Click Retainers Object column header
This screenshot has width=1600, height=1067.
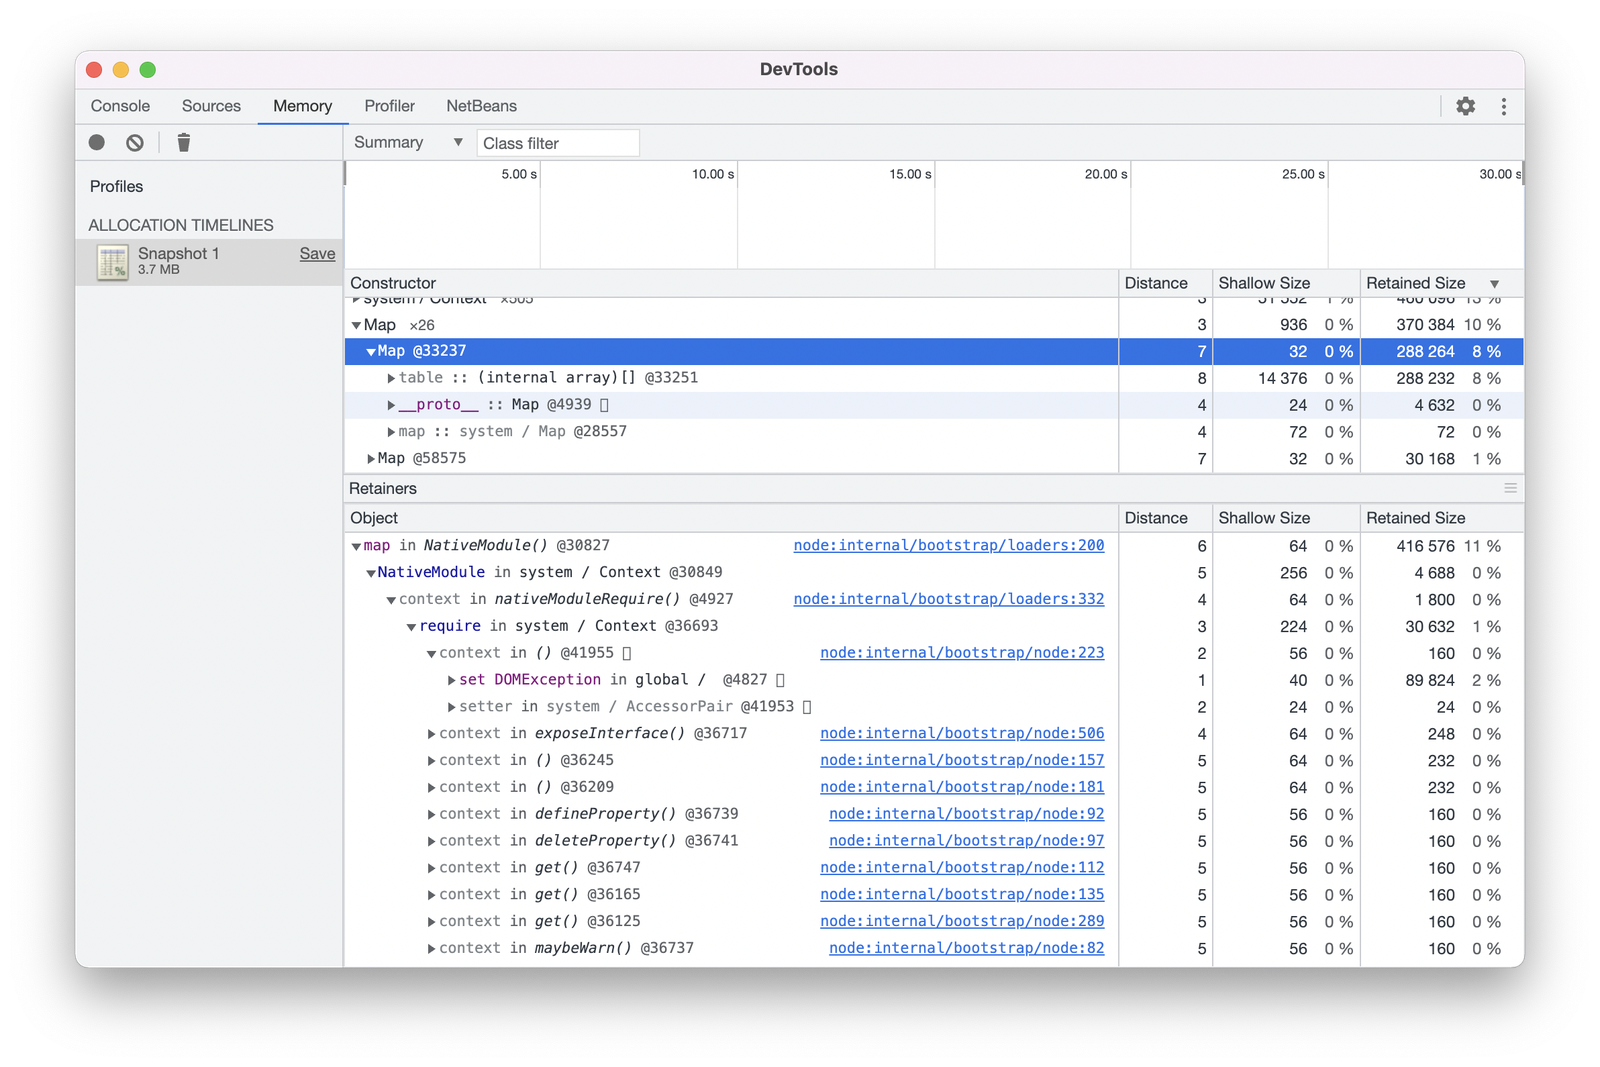[731, 518]
